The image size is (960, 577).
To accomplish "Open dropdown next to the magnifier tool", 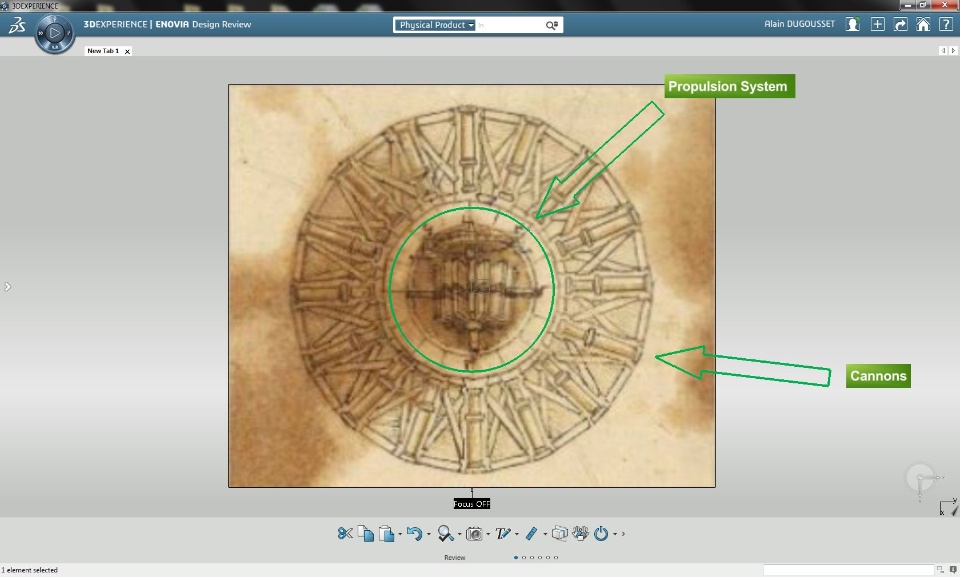I will (x=460, y=534).
